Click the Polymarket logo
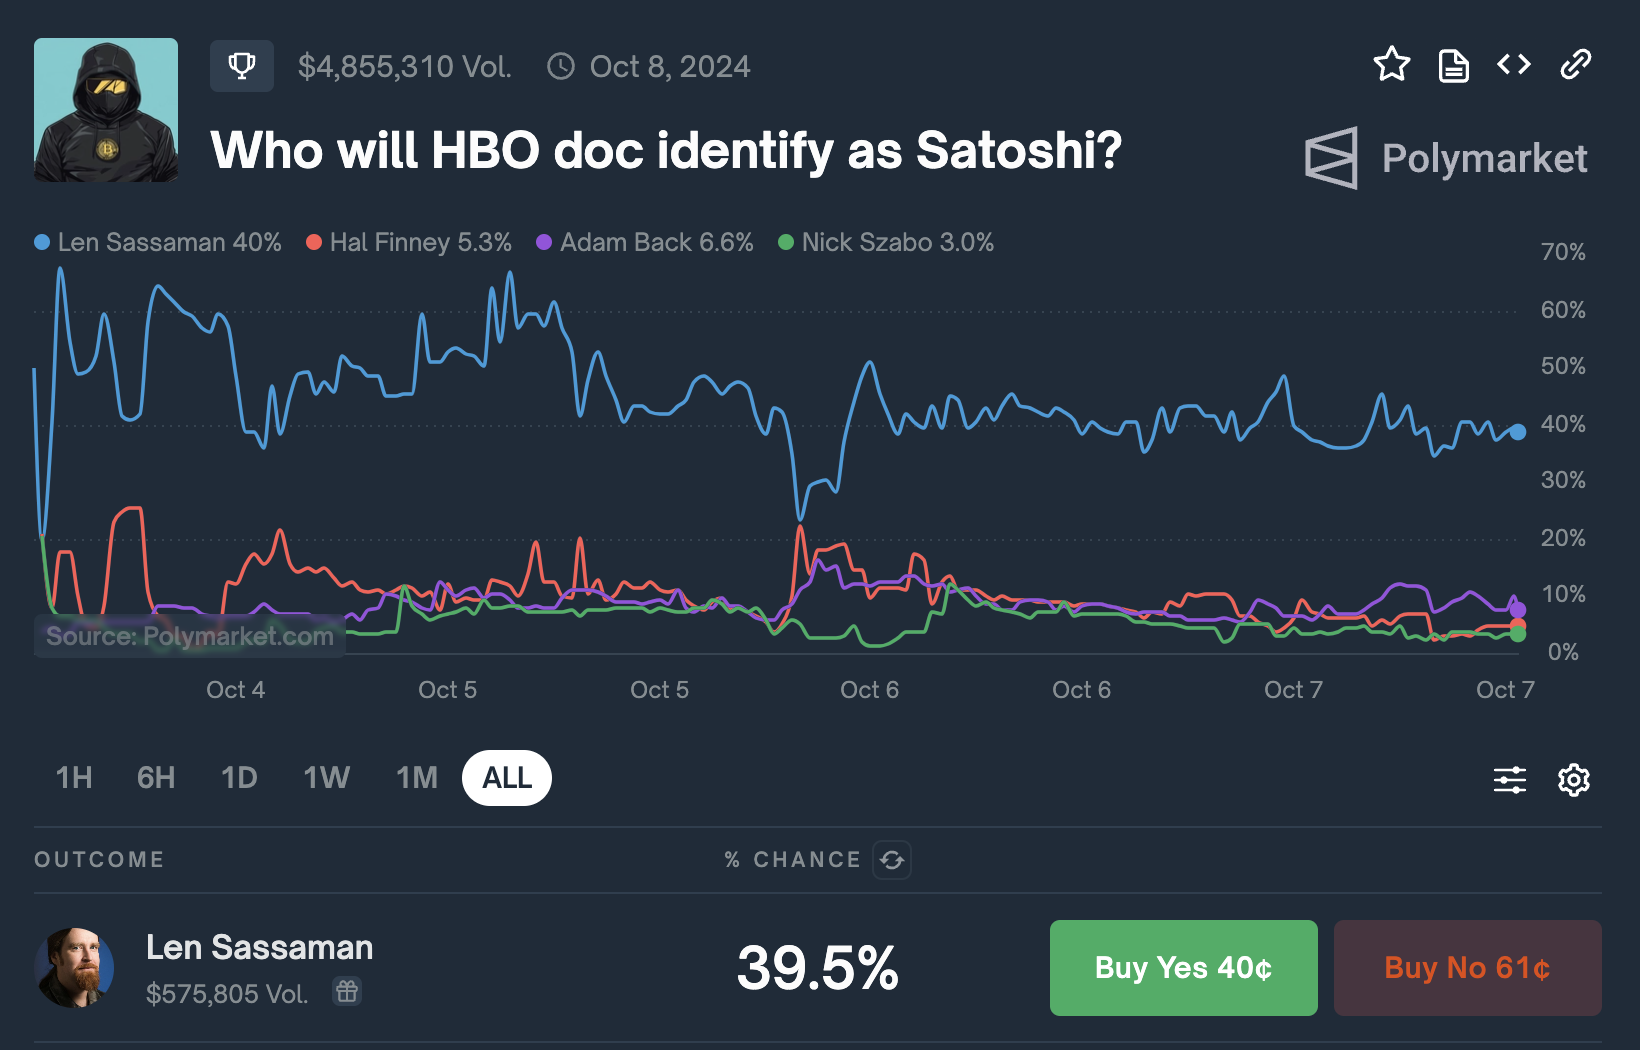The width and height of the screenshot is (1640, 1050). coord(1446,158)
